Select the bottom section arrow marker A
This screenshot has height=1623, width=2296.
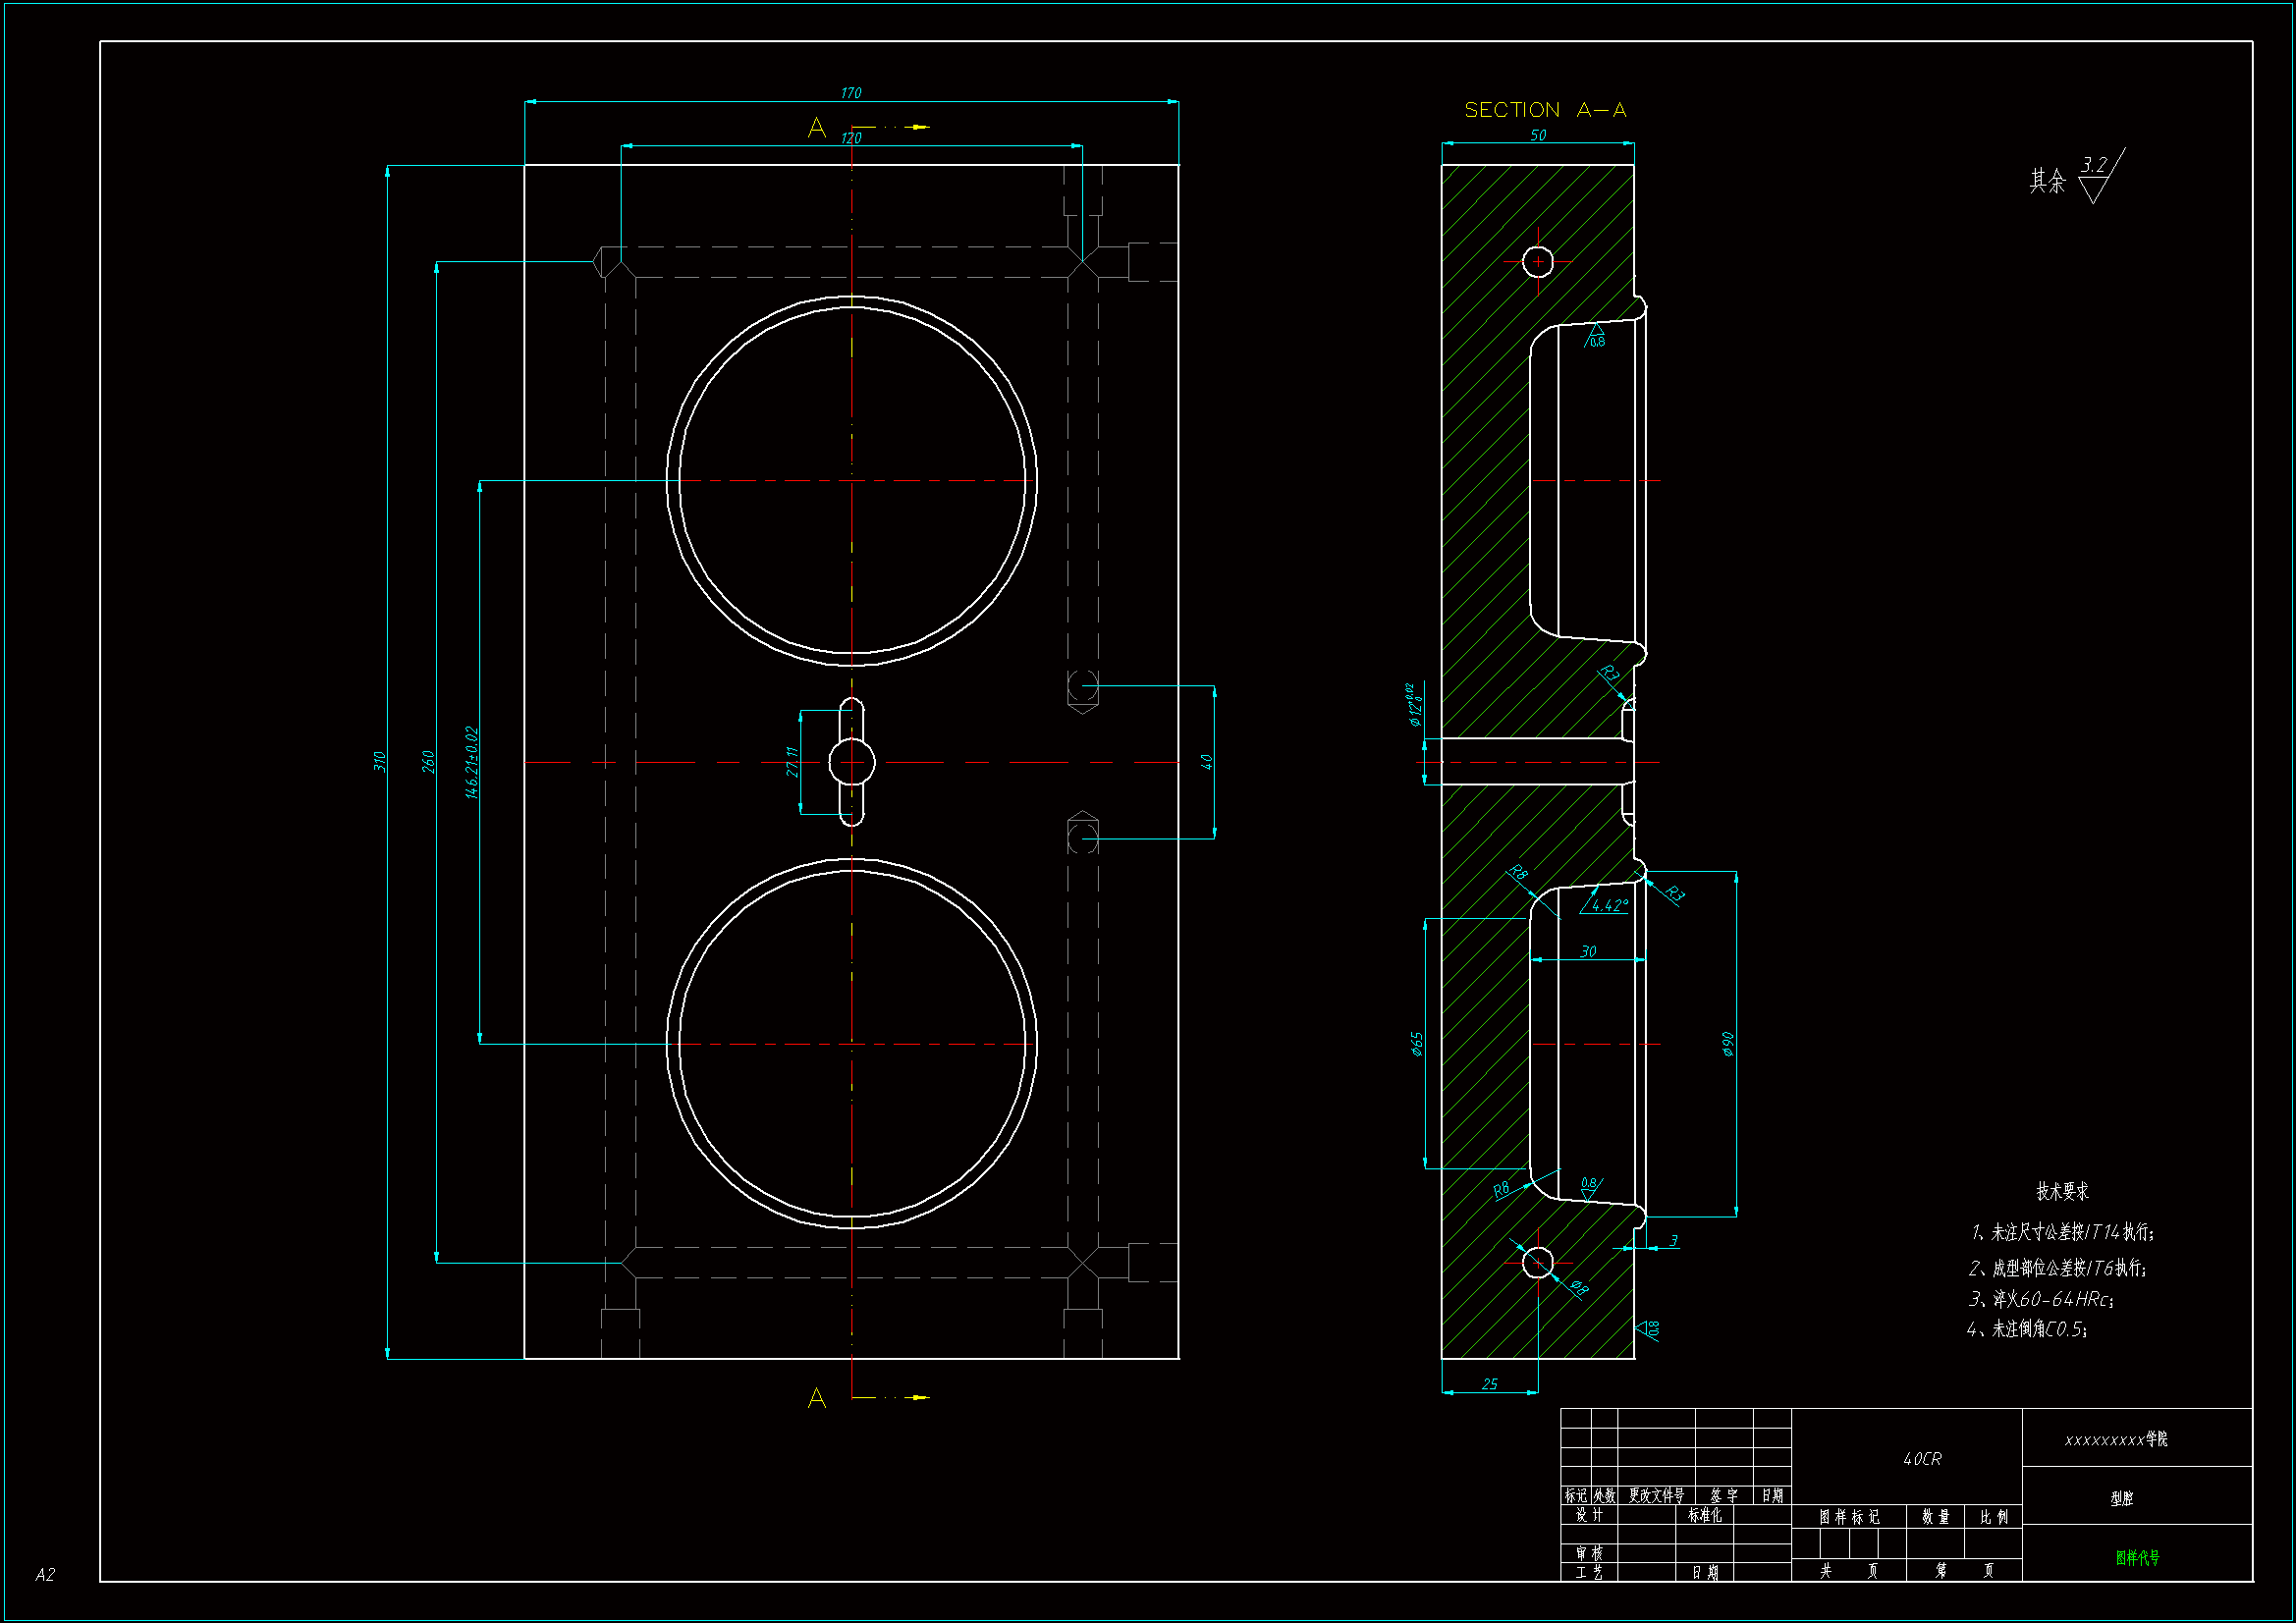pos(817,1398)
